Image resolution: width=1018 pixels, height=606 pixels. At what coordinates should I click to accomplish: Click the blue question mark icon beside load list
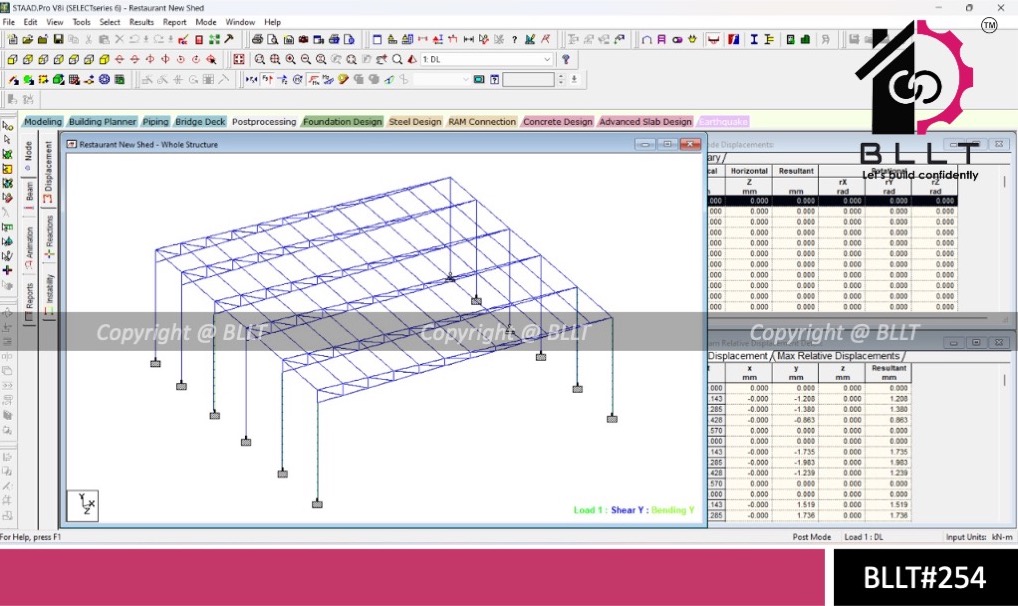click(x=566, y=59)
